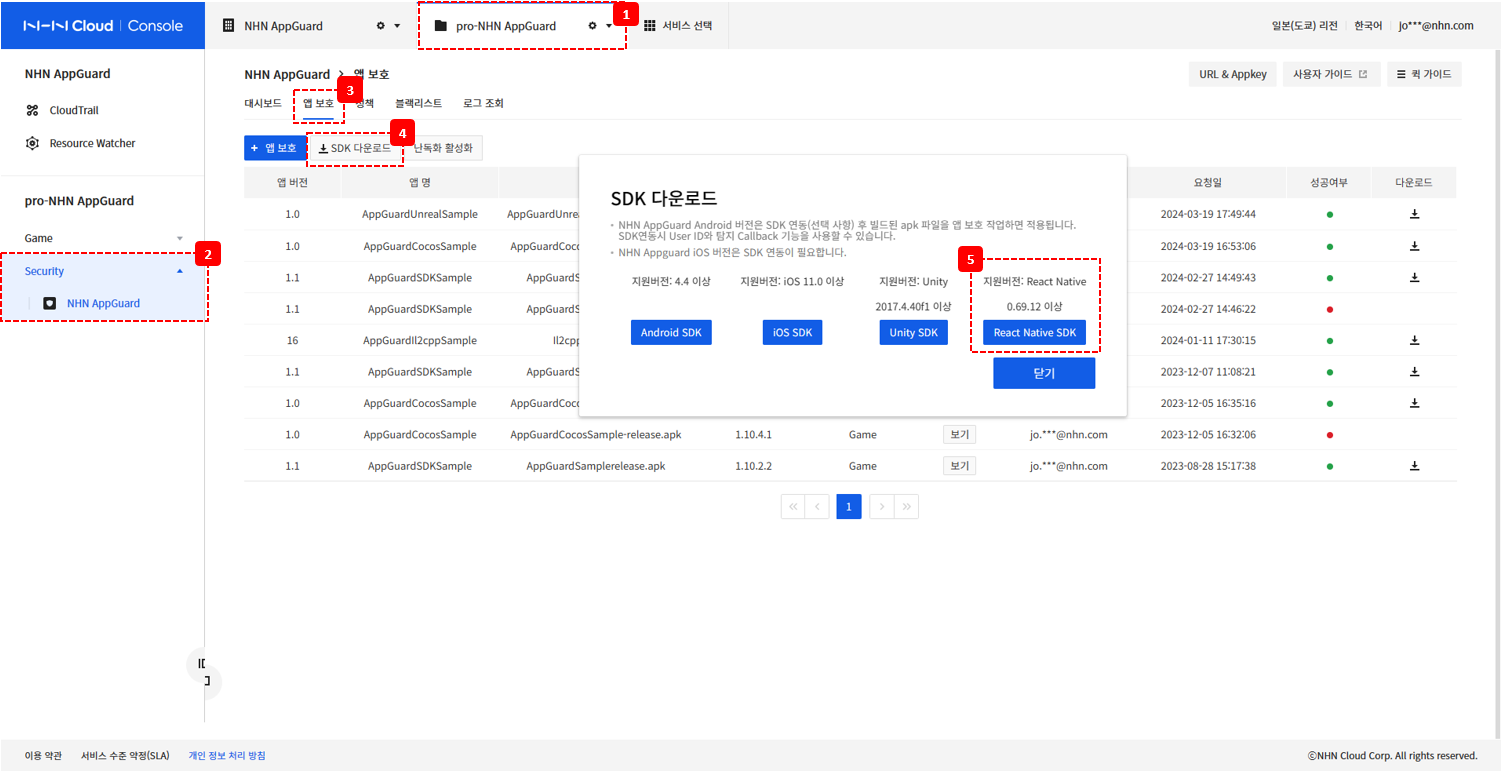The image size is (1501, 771).
Task: Select page 1 in pagination
Action: tap(848, 507)
